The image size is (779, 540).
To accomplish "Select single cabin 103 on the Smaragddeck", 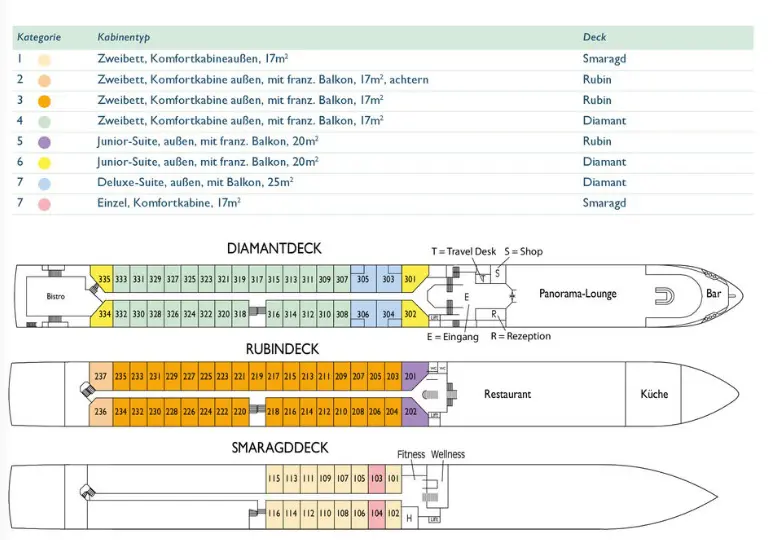I will 377,478.
